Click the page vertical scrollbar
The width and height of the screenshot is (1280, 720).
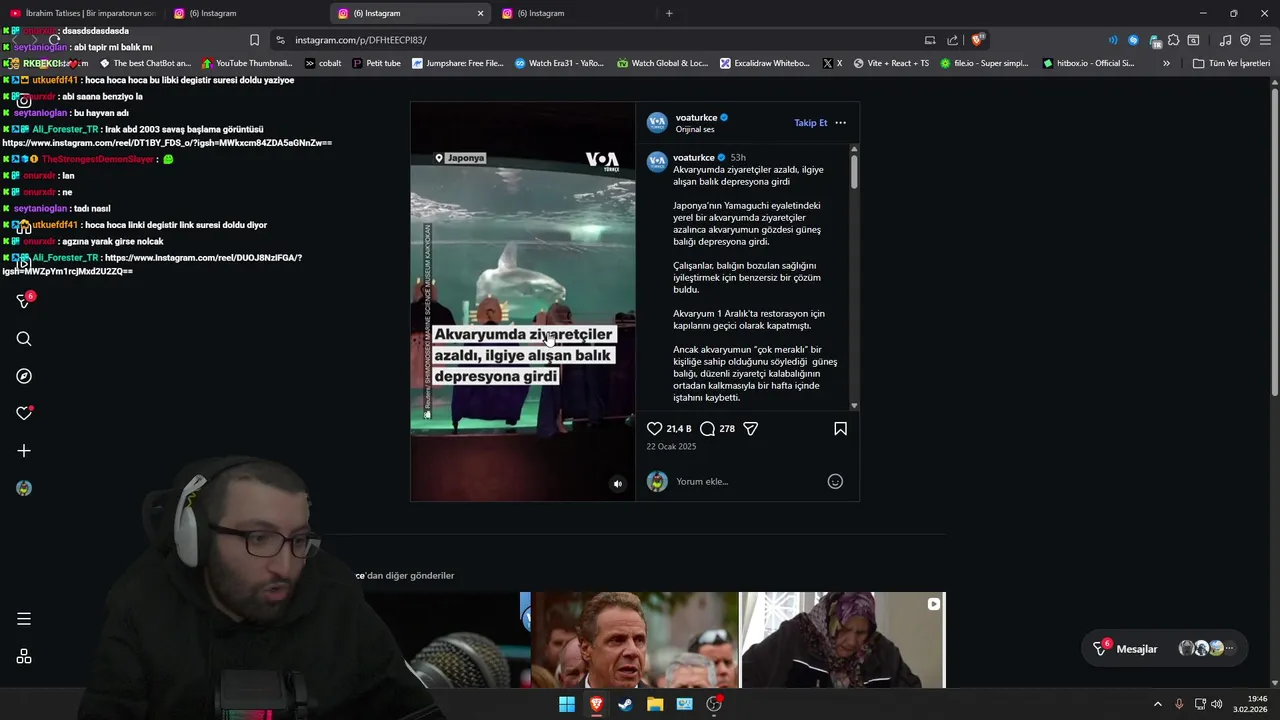pyautogui.click(x=1275, y=240)
